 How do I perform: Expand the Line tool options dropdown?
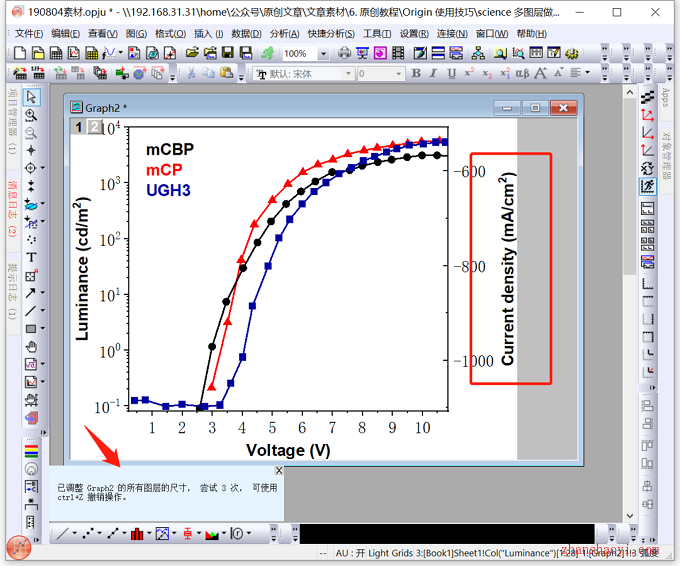[x=42, y=311]
